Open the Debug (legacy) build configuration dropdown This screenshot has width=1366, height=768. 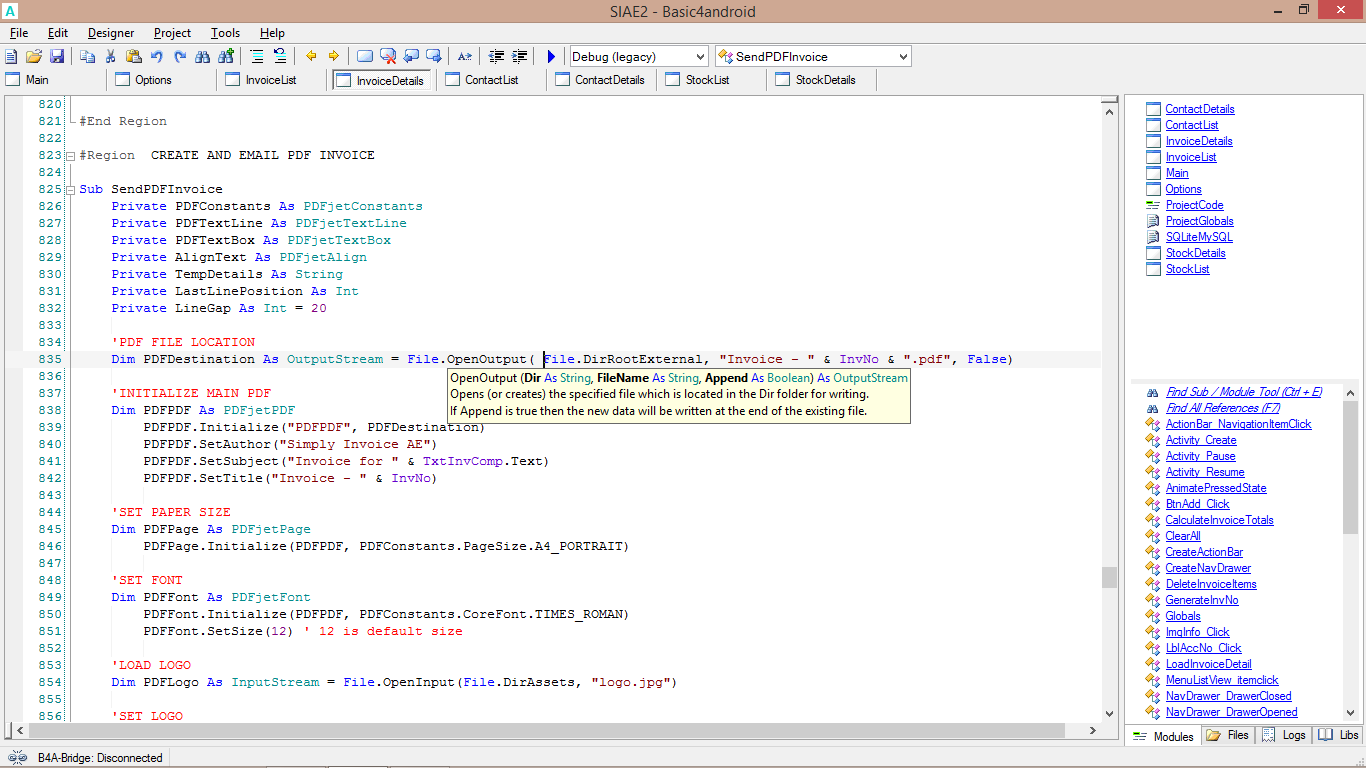click(x=638, y=57)
